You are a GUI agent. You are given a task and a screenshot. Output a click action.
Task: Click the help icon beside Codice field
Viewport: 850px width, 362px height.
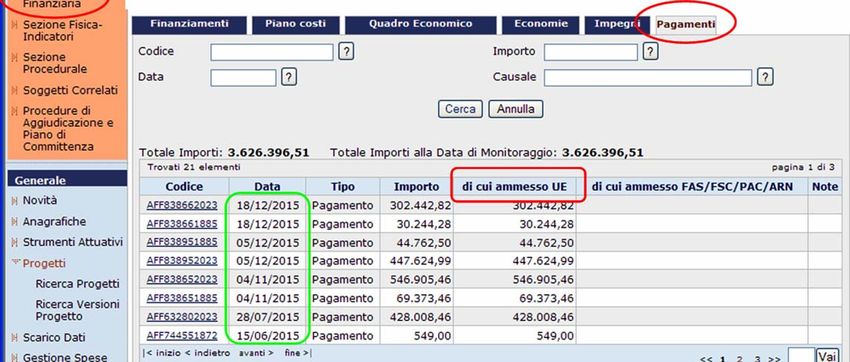346,52
